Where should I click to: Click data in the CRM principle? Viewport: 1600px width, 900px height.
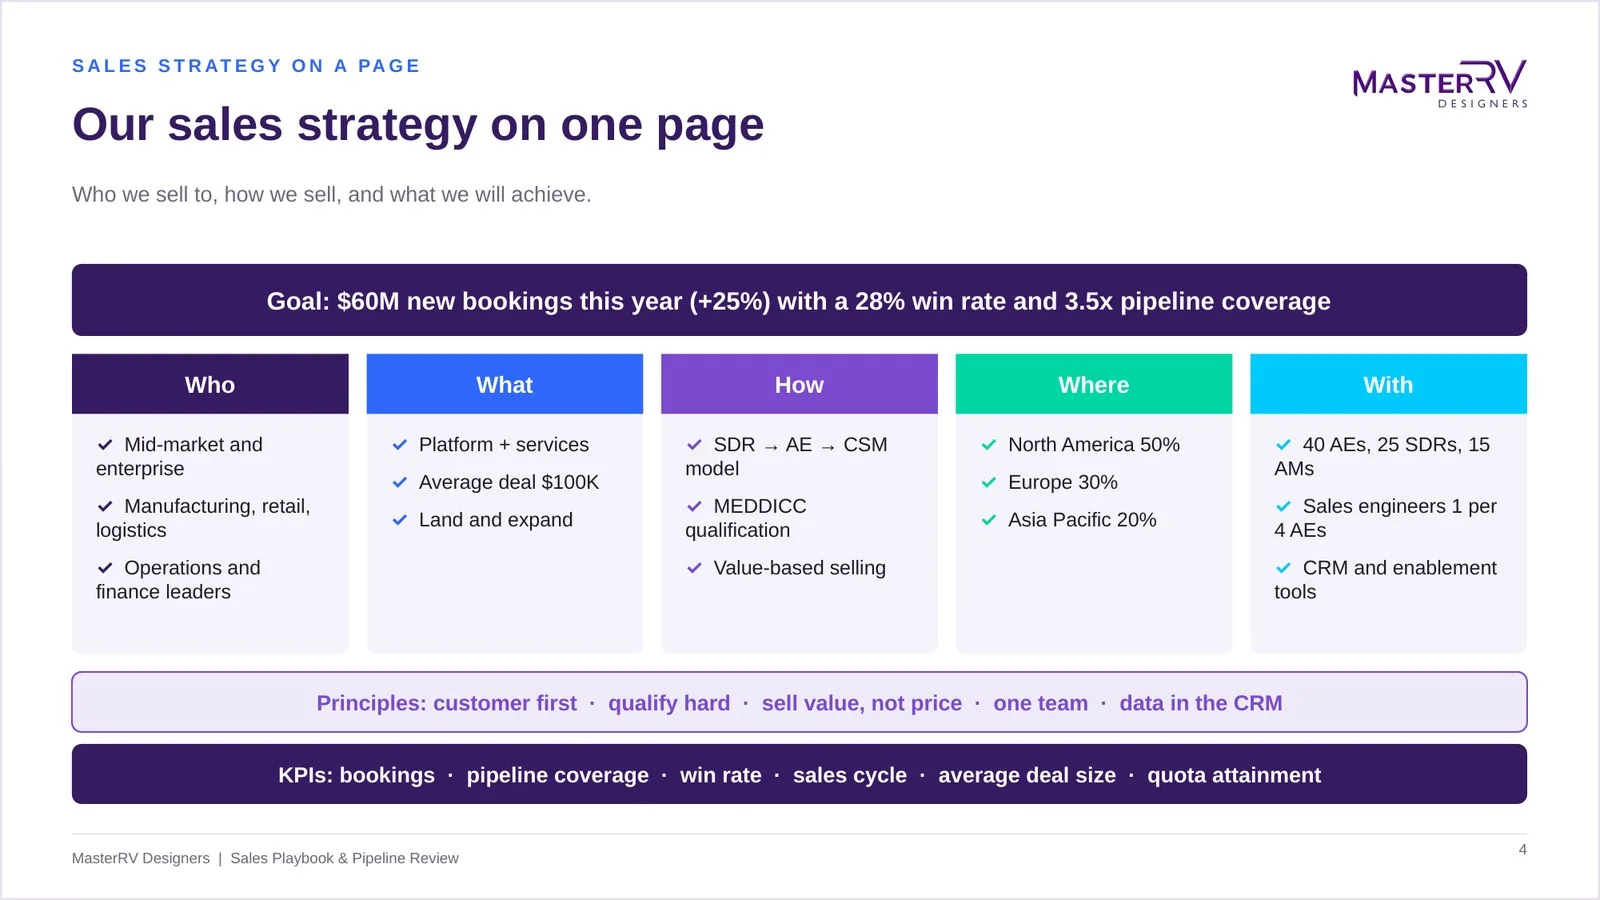[x=1201, y=703]
